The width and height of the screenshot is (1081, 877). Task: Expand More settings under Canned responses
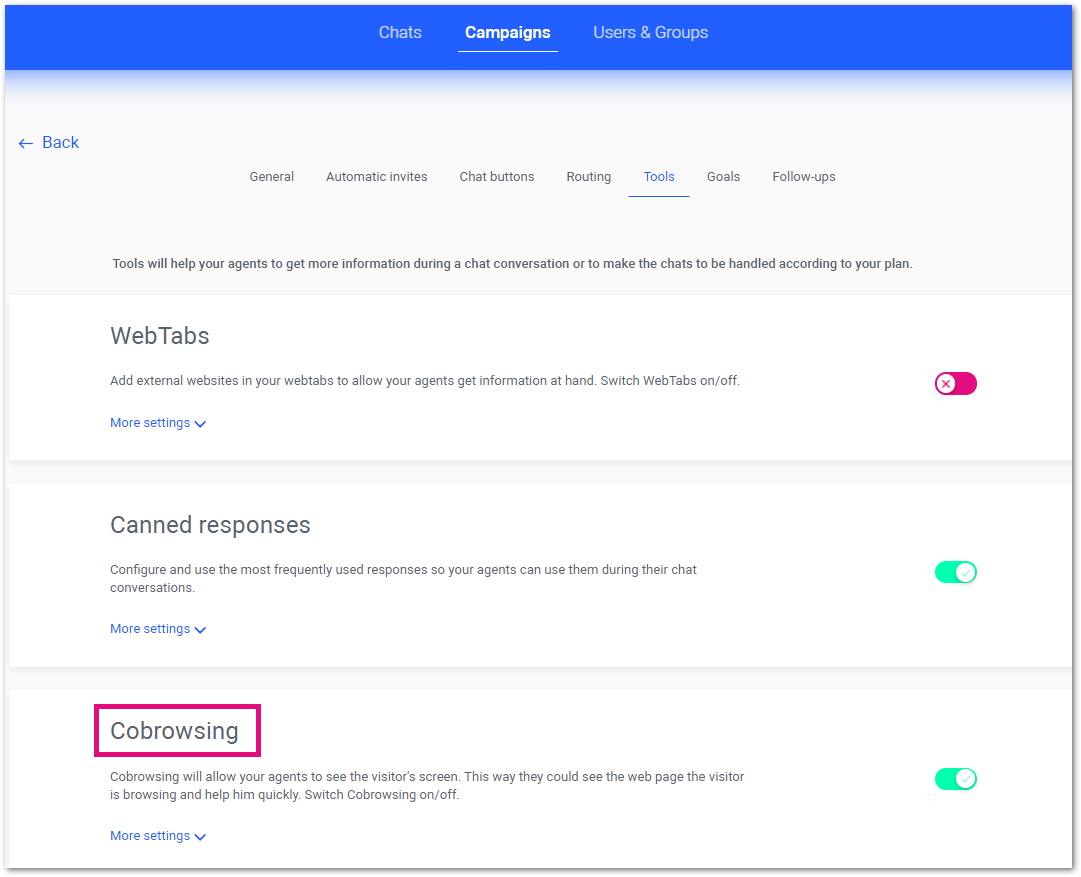coord(158,629)
